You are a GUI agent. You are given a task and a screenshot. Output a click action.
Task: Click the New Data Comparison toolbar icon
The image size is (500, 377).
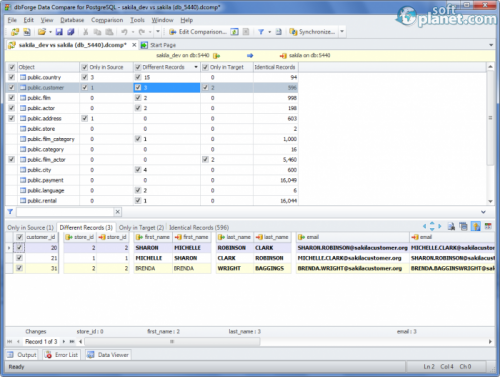click(x=15, y=32)
